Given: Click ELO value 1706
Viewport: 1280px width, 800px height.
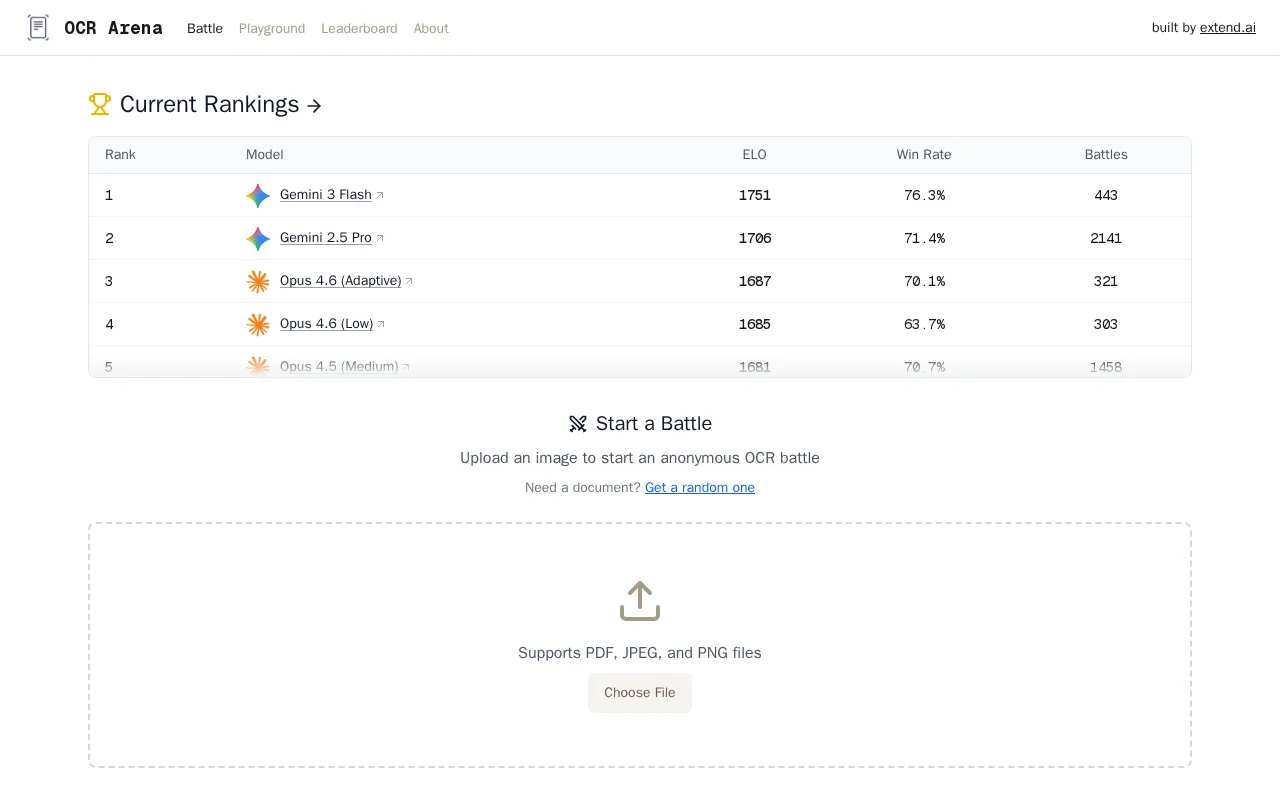Looking at the screenshot, I should (x=755, y=238).
